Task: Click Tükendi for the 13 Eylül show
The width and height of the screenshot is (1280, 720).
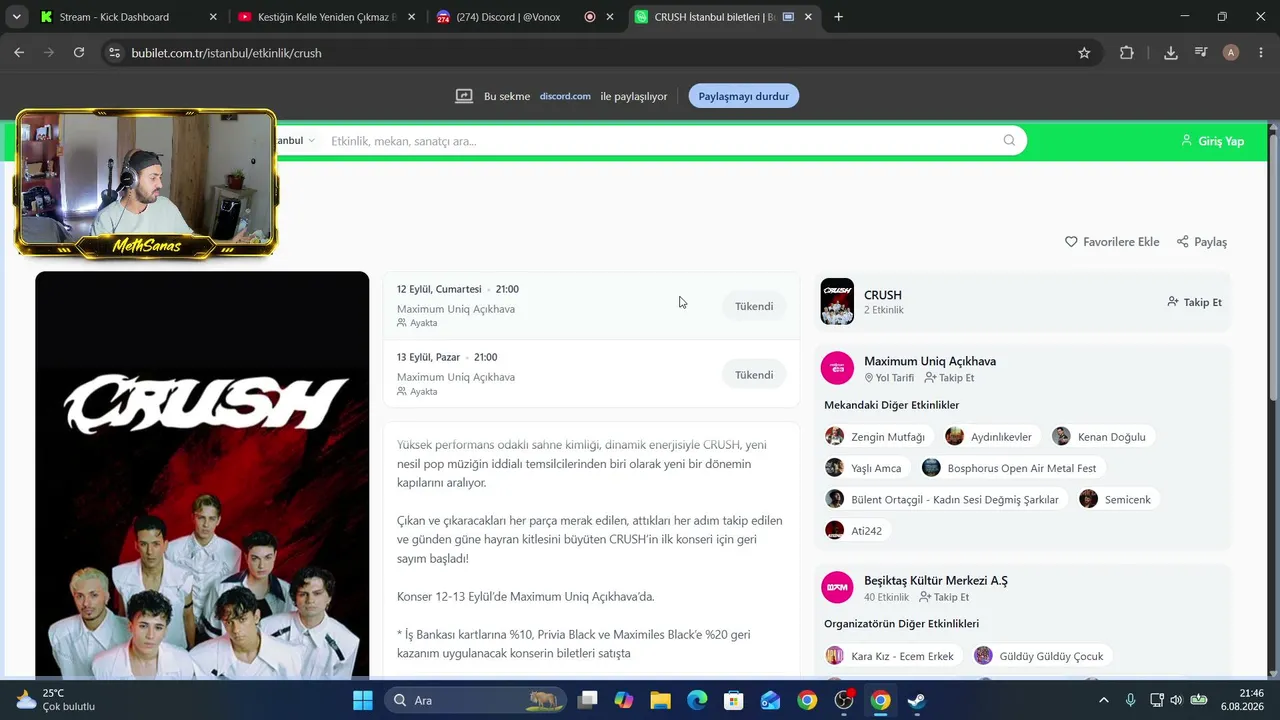Action: [754, 375]
